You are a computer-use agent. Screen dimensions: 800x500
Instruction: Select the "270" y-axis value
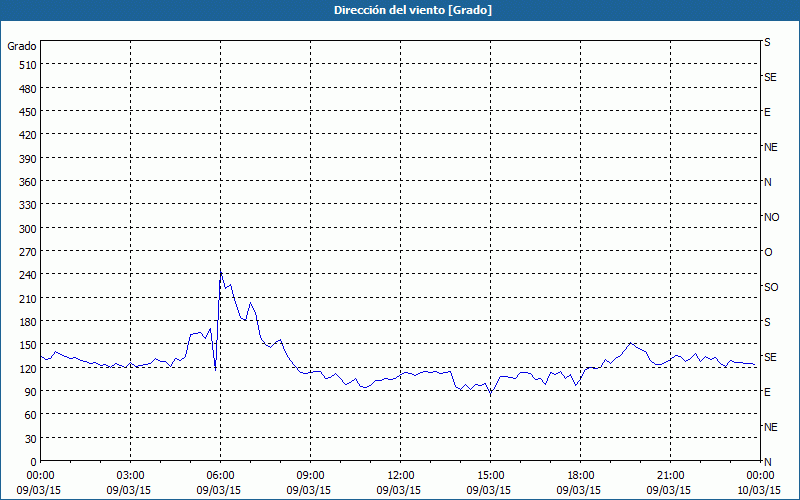click(28, 252)
